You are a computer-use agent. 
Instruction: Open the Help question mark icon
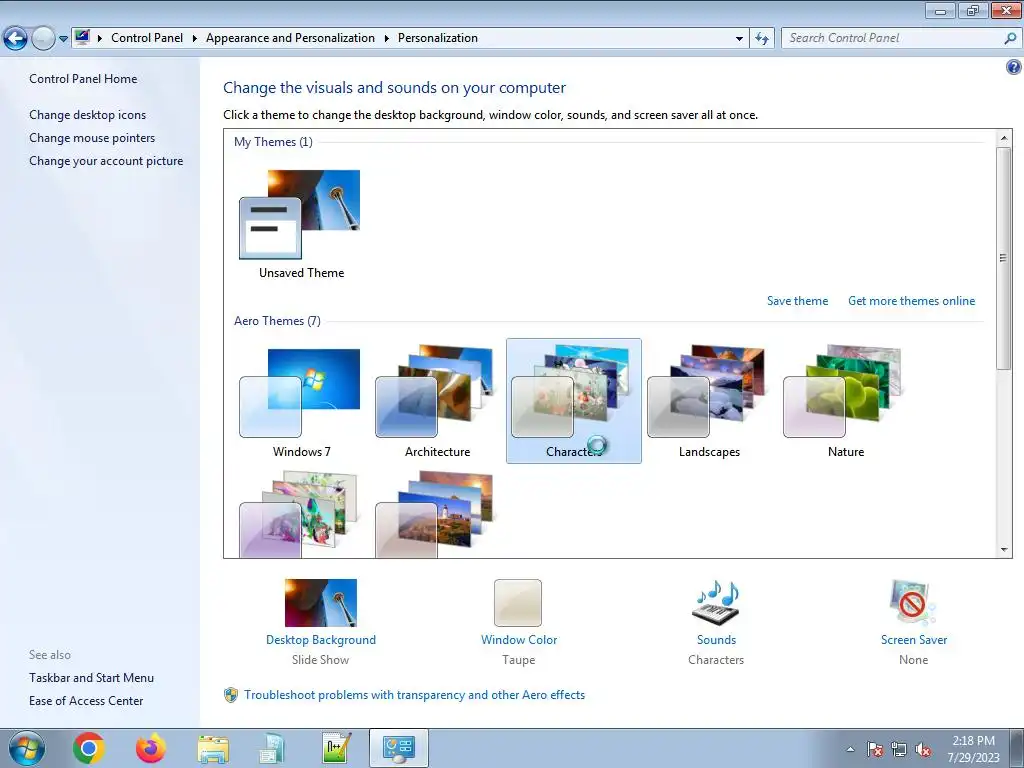pyautogui.click(x=1014, y=67)
